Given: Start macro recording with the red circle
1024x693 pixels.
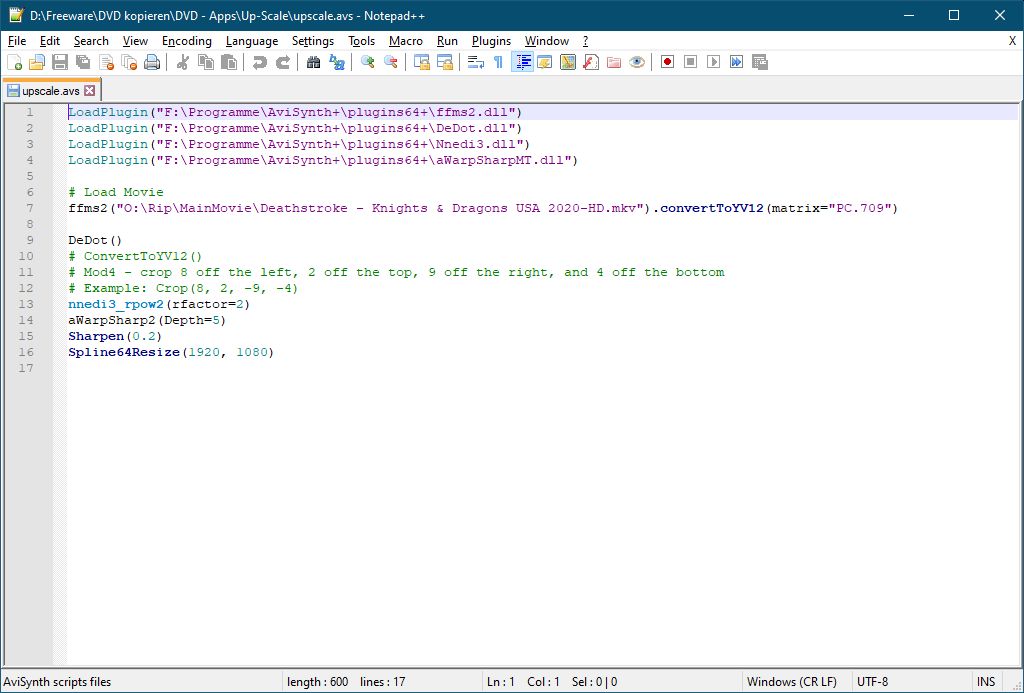Looking at the screenshot, I should (x=667, y=62).
